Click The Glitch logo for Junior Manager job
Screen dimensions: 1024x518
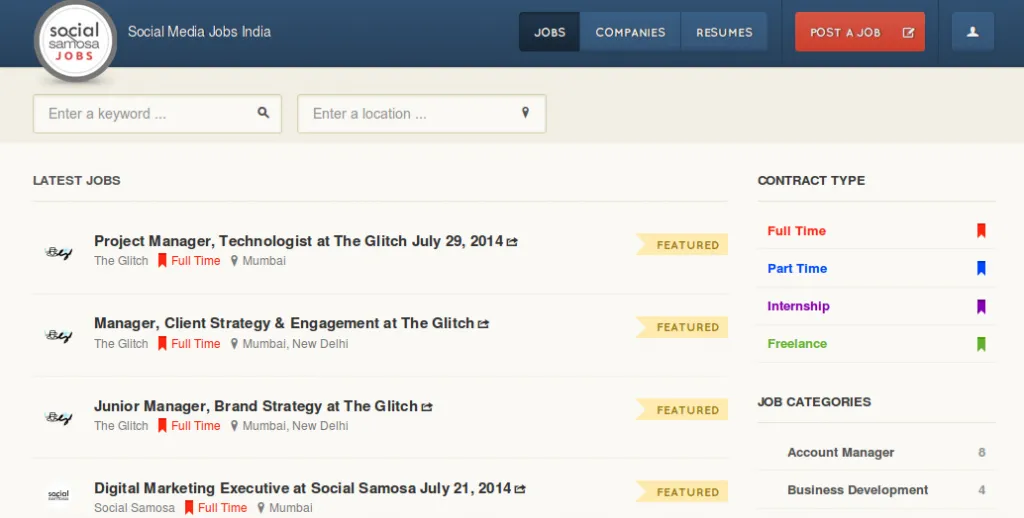point(58,417)
